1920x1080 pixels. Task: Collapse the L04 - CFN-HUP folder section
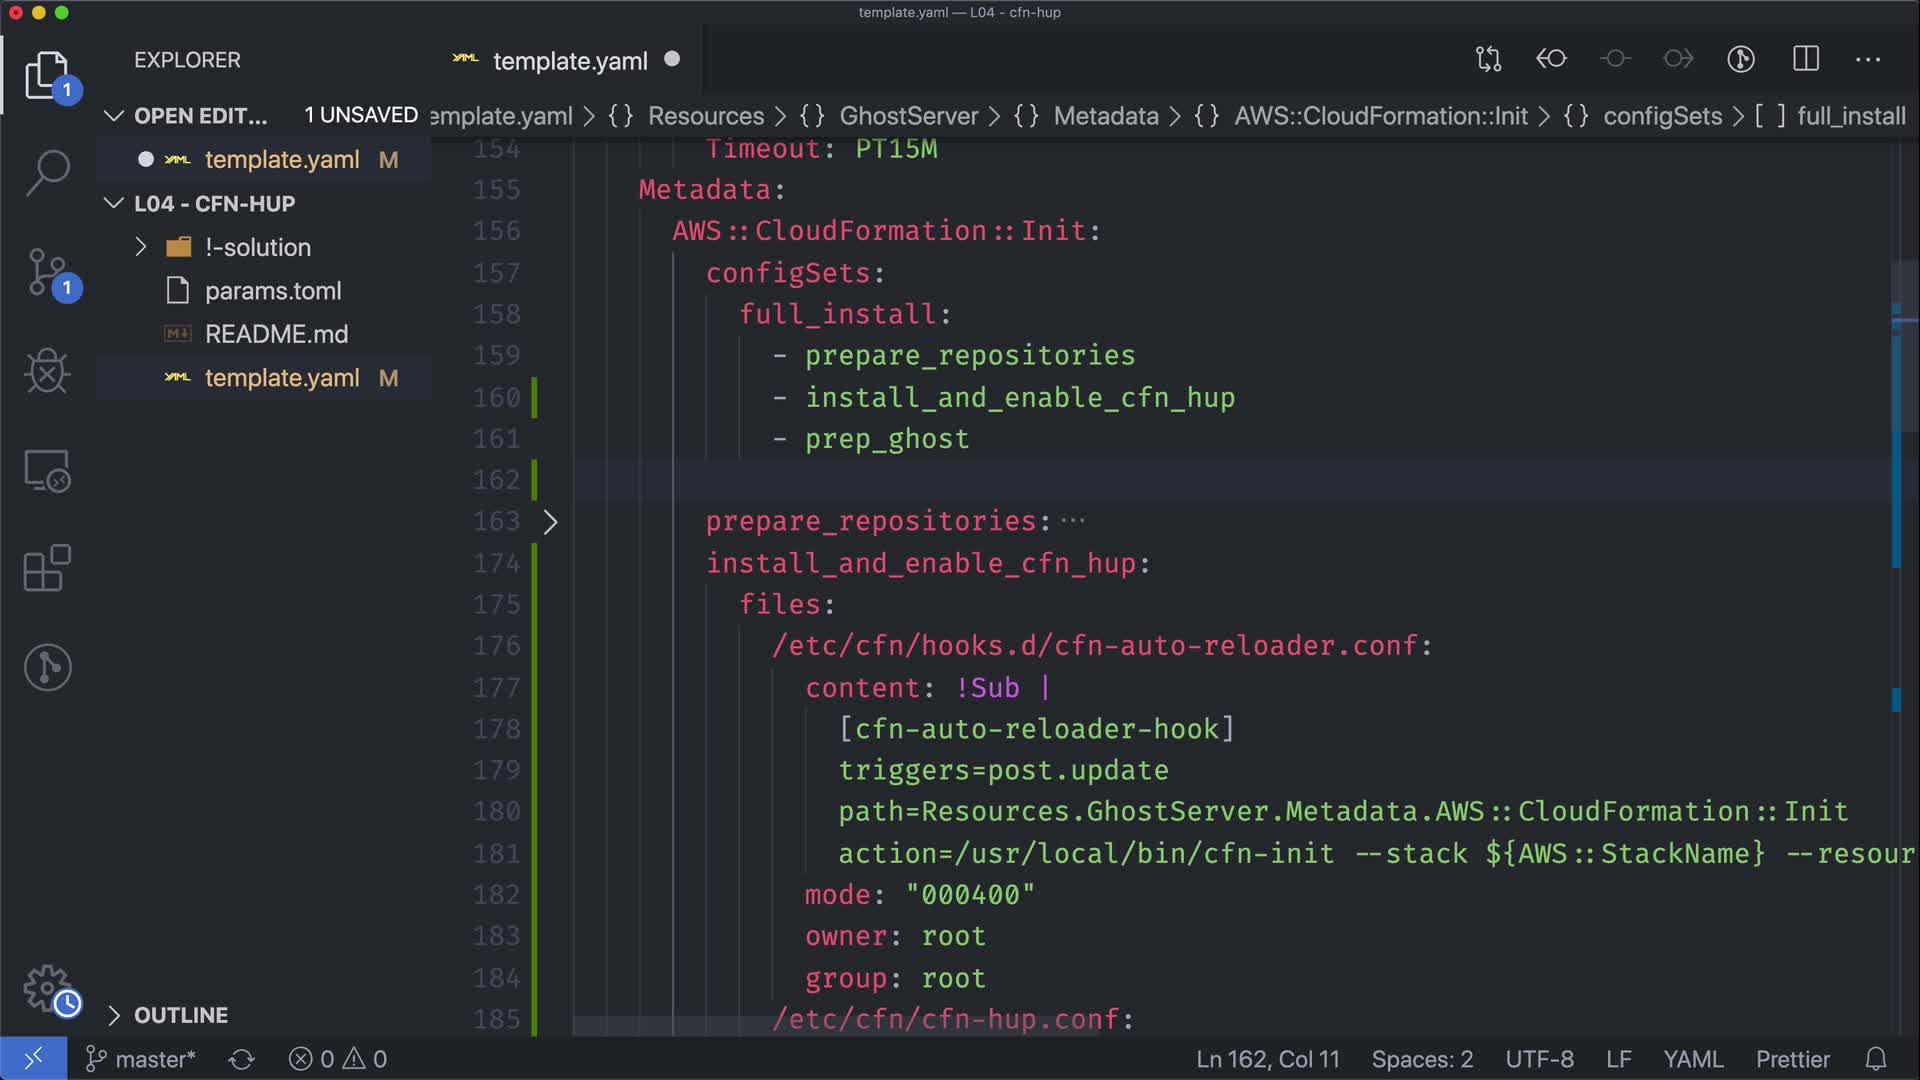tap(114, 204)
